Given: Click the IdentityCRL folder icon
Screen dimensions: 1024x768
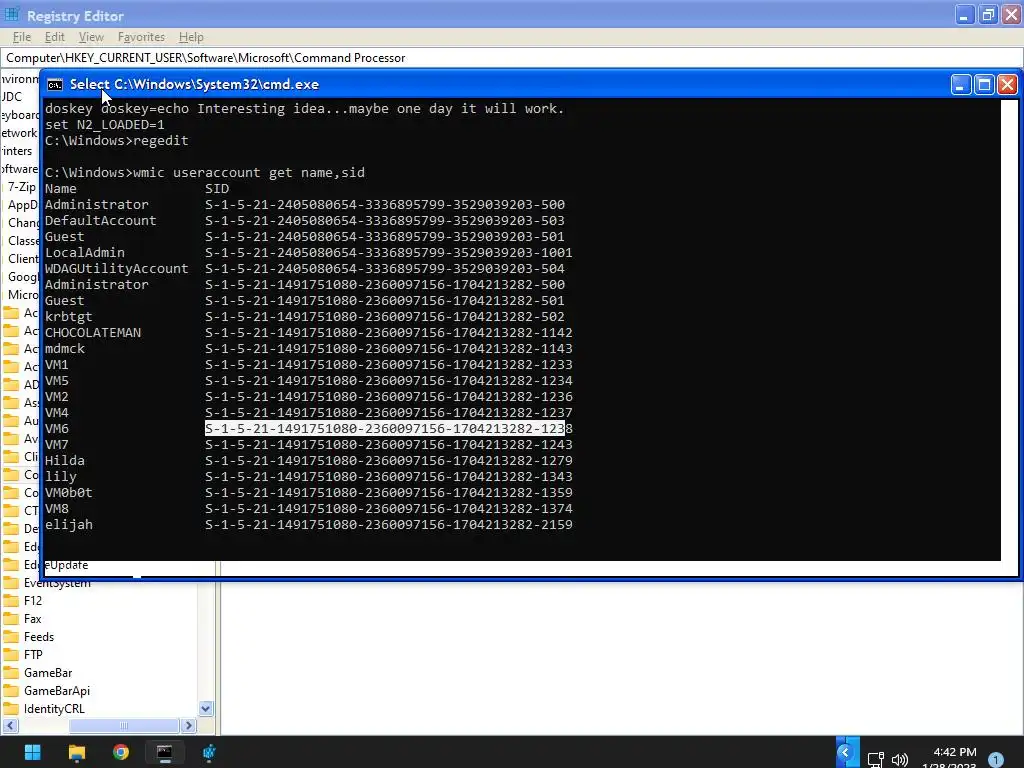Looking at the screenshot, I should pos(11,709).
